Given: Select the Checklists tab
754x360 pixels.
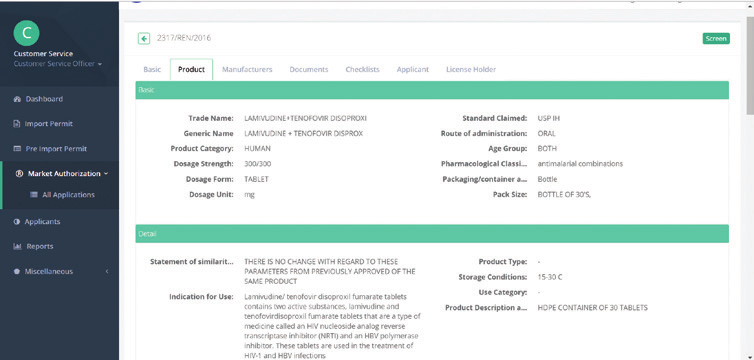Looking at the screenshot, I should tap(363, 69).
